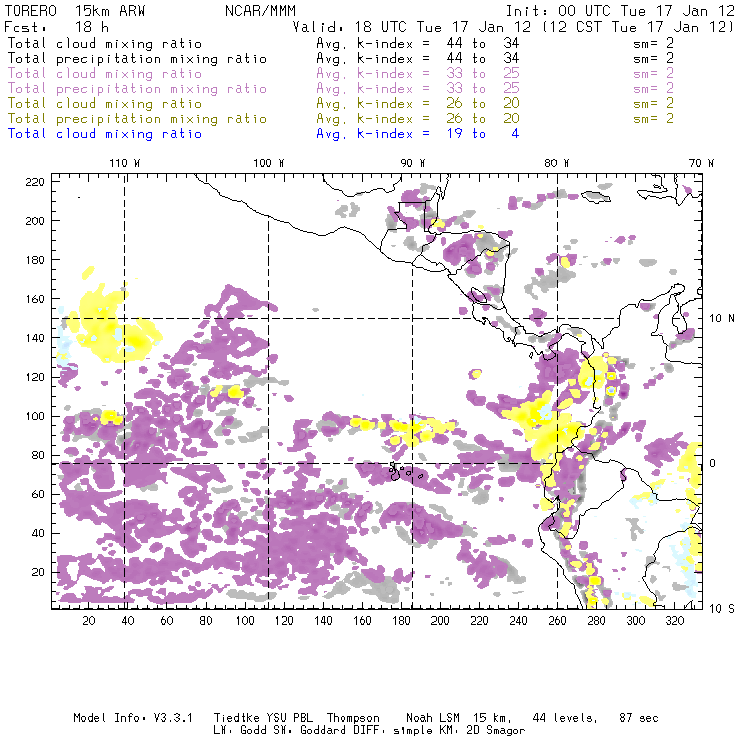Click 'Thompson' in the model footer
This screenshot has width=740, height=740.
353,718
